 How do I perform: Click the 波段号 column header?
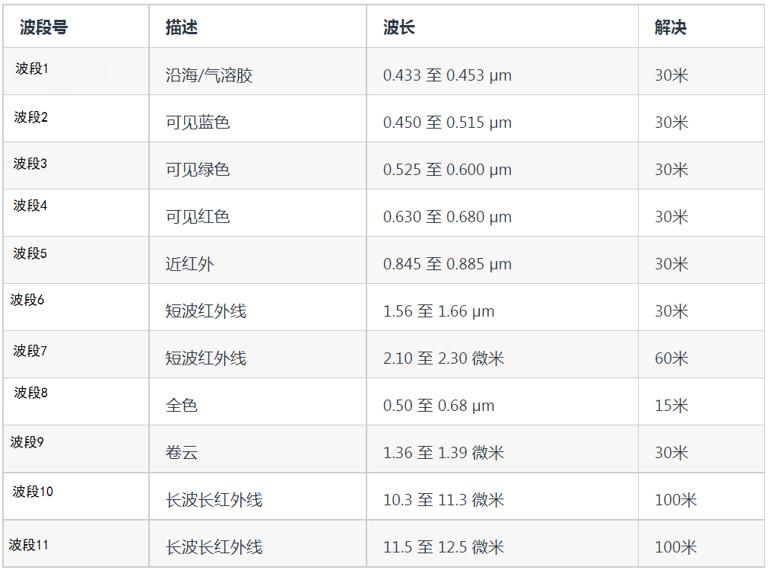44,27
